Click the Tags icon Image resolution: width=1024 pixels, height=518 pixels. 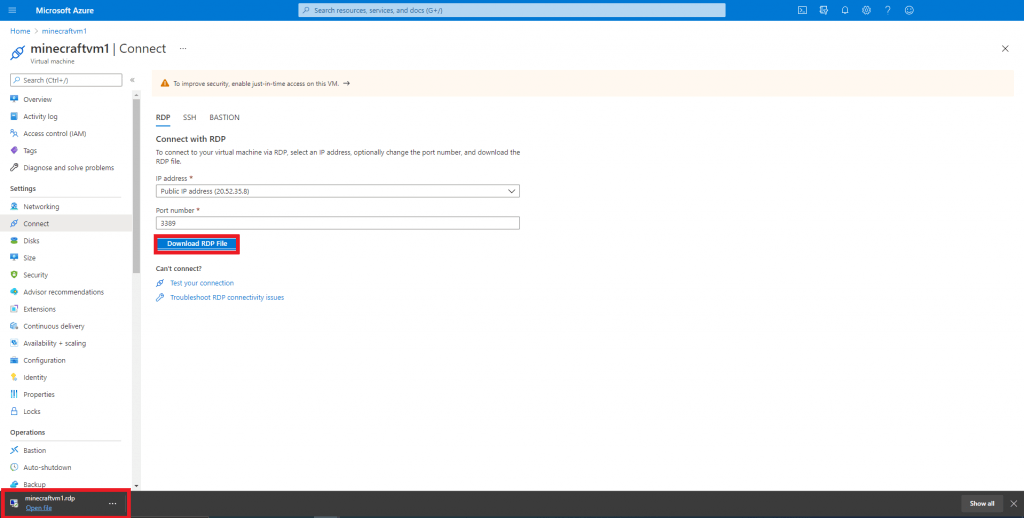click(14, 150)
